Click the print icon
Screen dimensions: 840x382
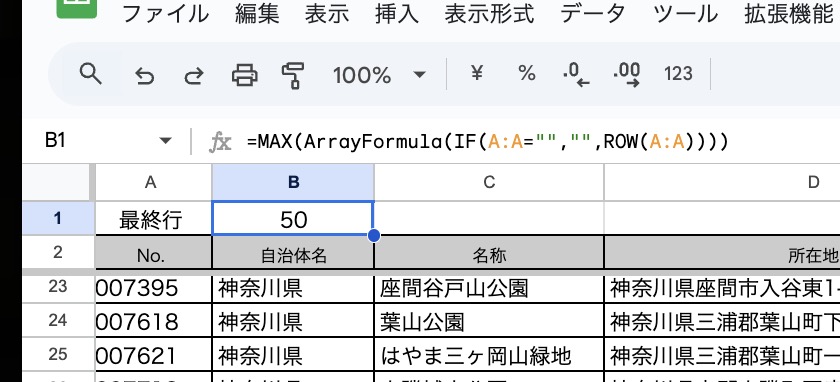pos(244,75)
